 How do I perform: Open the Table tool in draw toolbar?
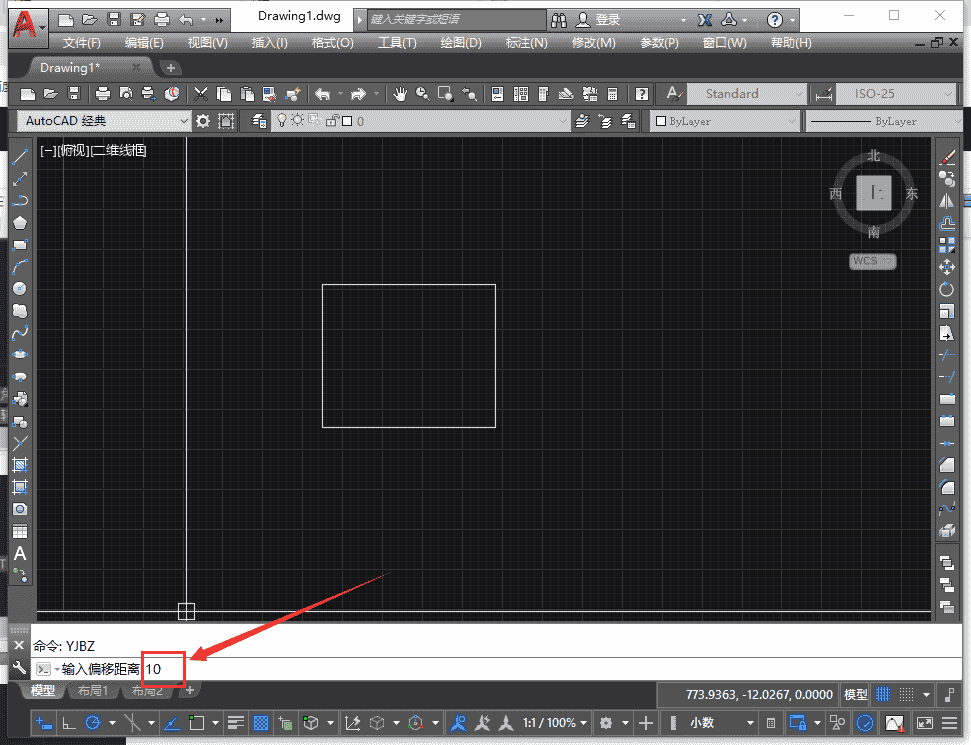point(20,531)
